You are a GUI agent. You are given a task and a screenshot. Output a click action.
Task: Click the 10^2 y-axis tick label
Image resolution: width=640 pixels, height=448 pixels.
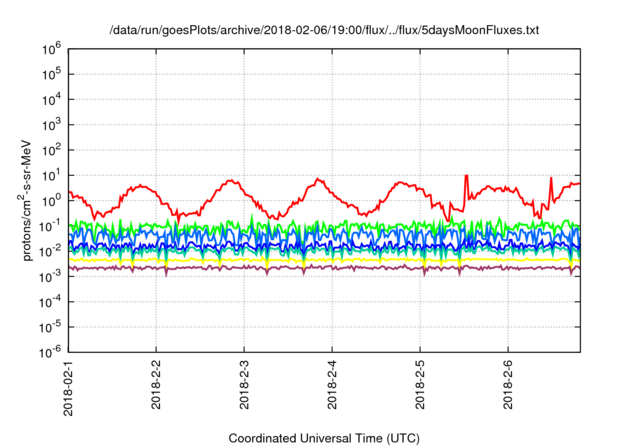click(51, 150)
